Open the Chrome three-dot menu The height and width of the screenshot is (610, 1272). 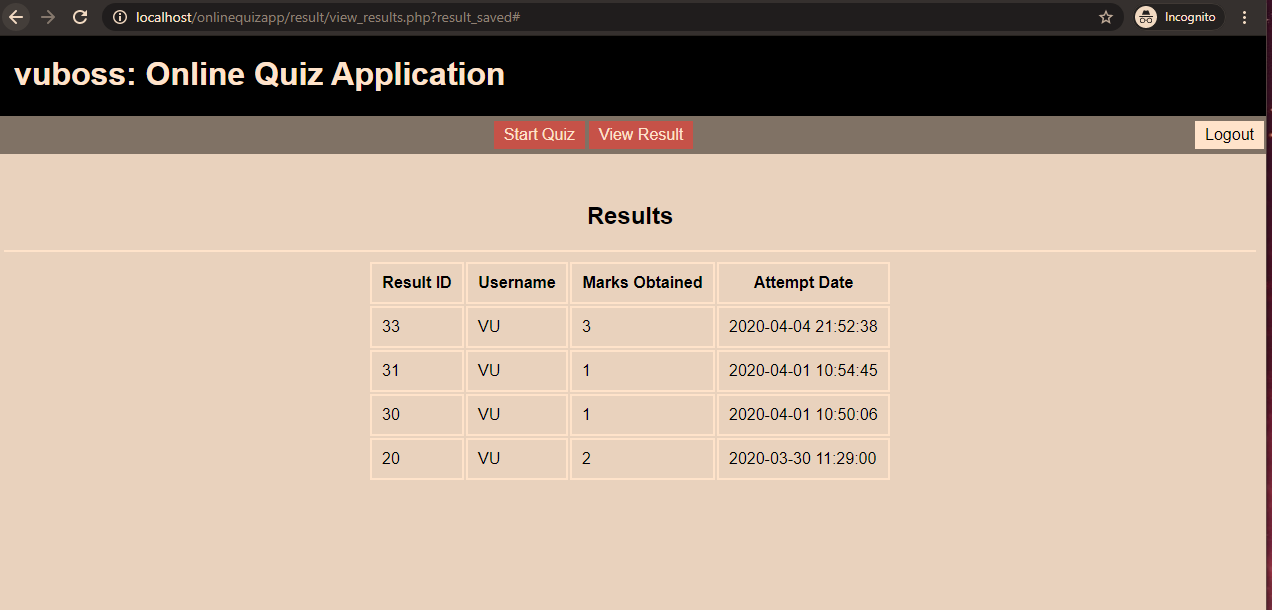[1243, 16]
